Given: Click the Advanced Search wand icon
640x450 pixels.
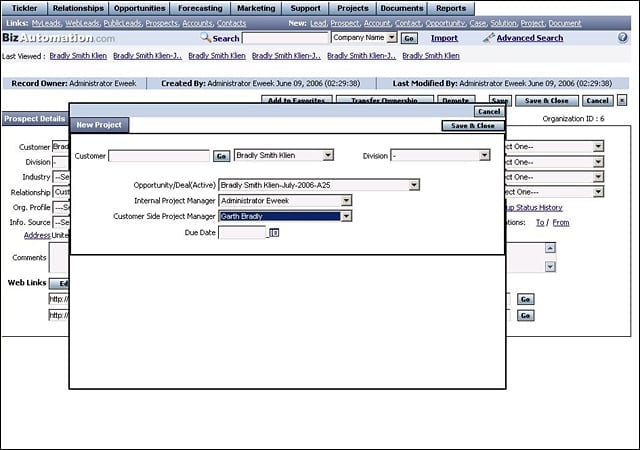Looking at the screenshot, I should (488, 38).
